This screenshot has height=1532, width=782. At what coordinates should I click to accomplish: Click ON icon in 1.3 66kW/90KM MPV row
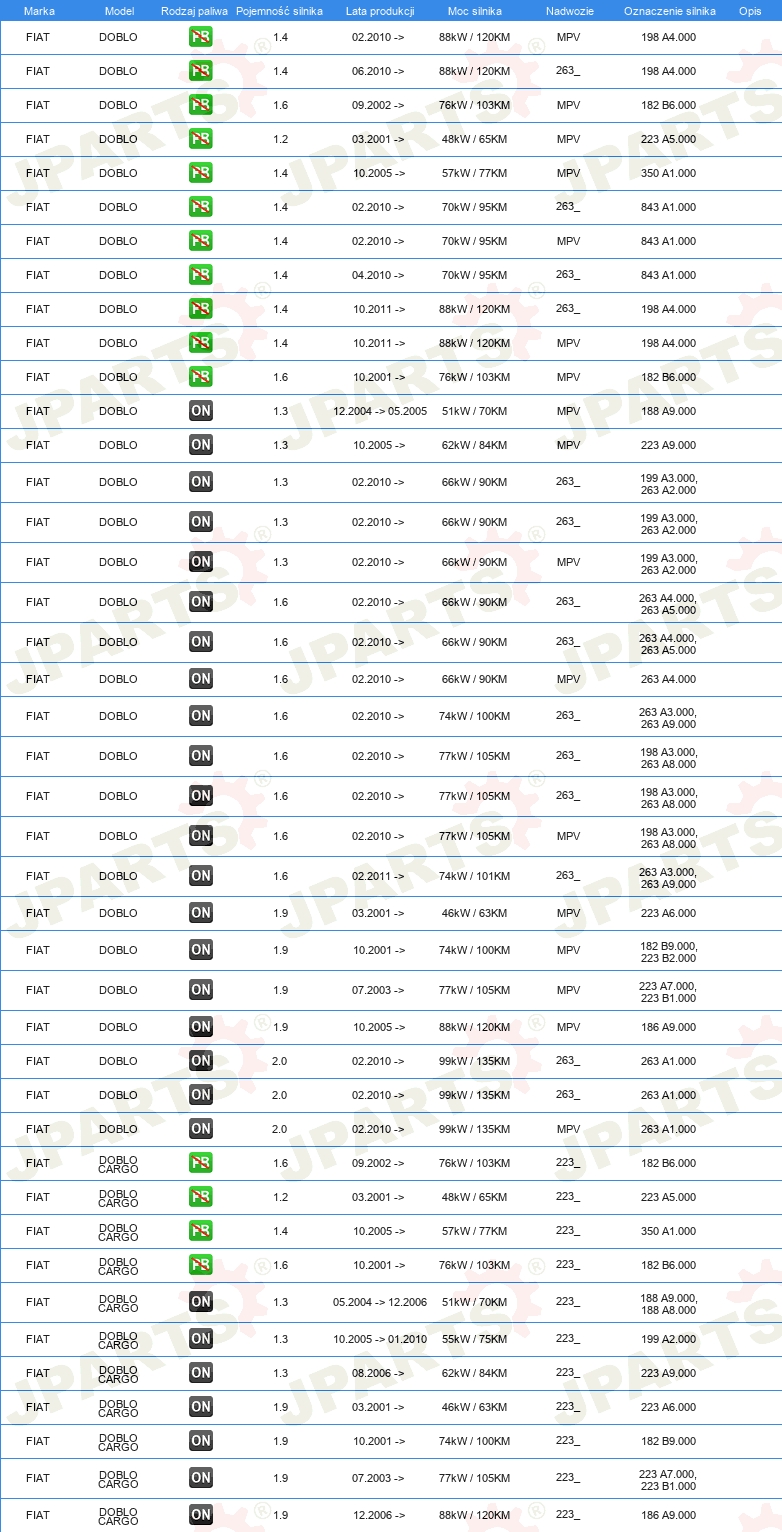pos(201,562)
